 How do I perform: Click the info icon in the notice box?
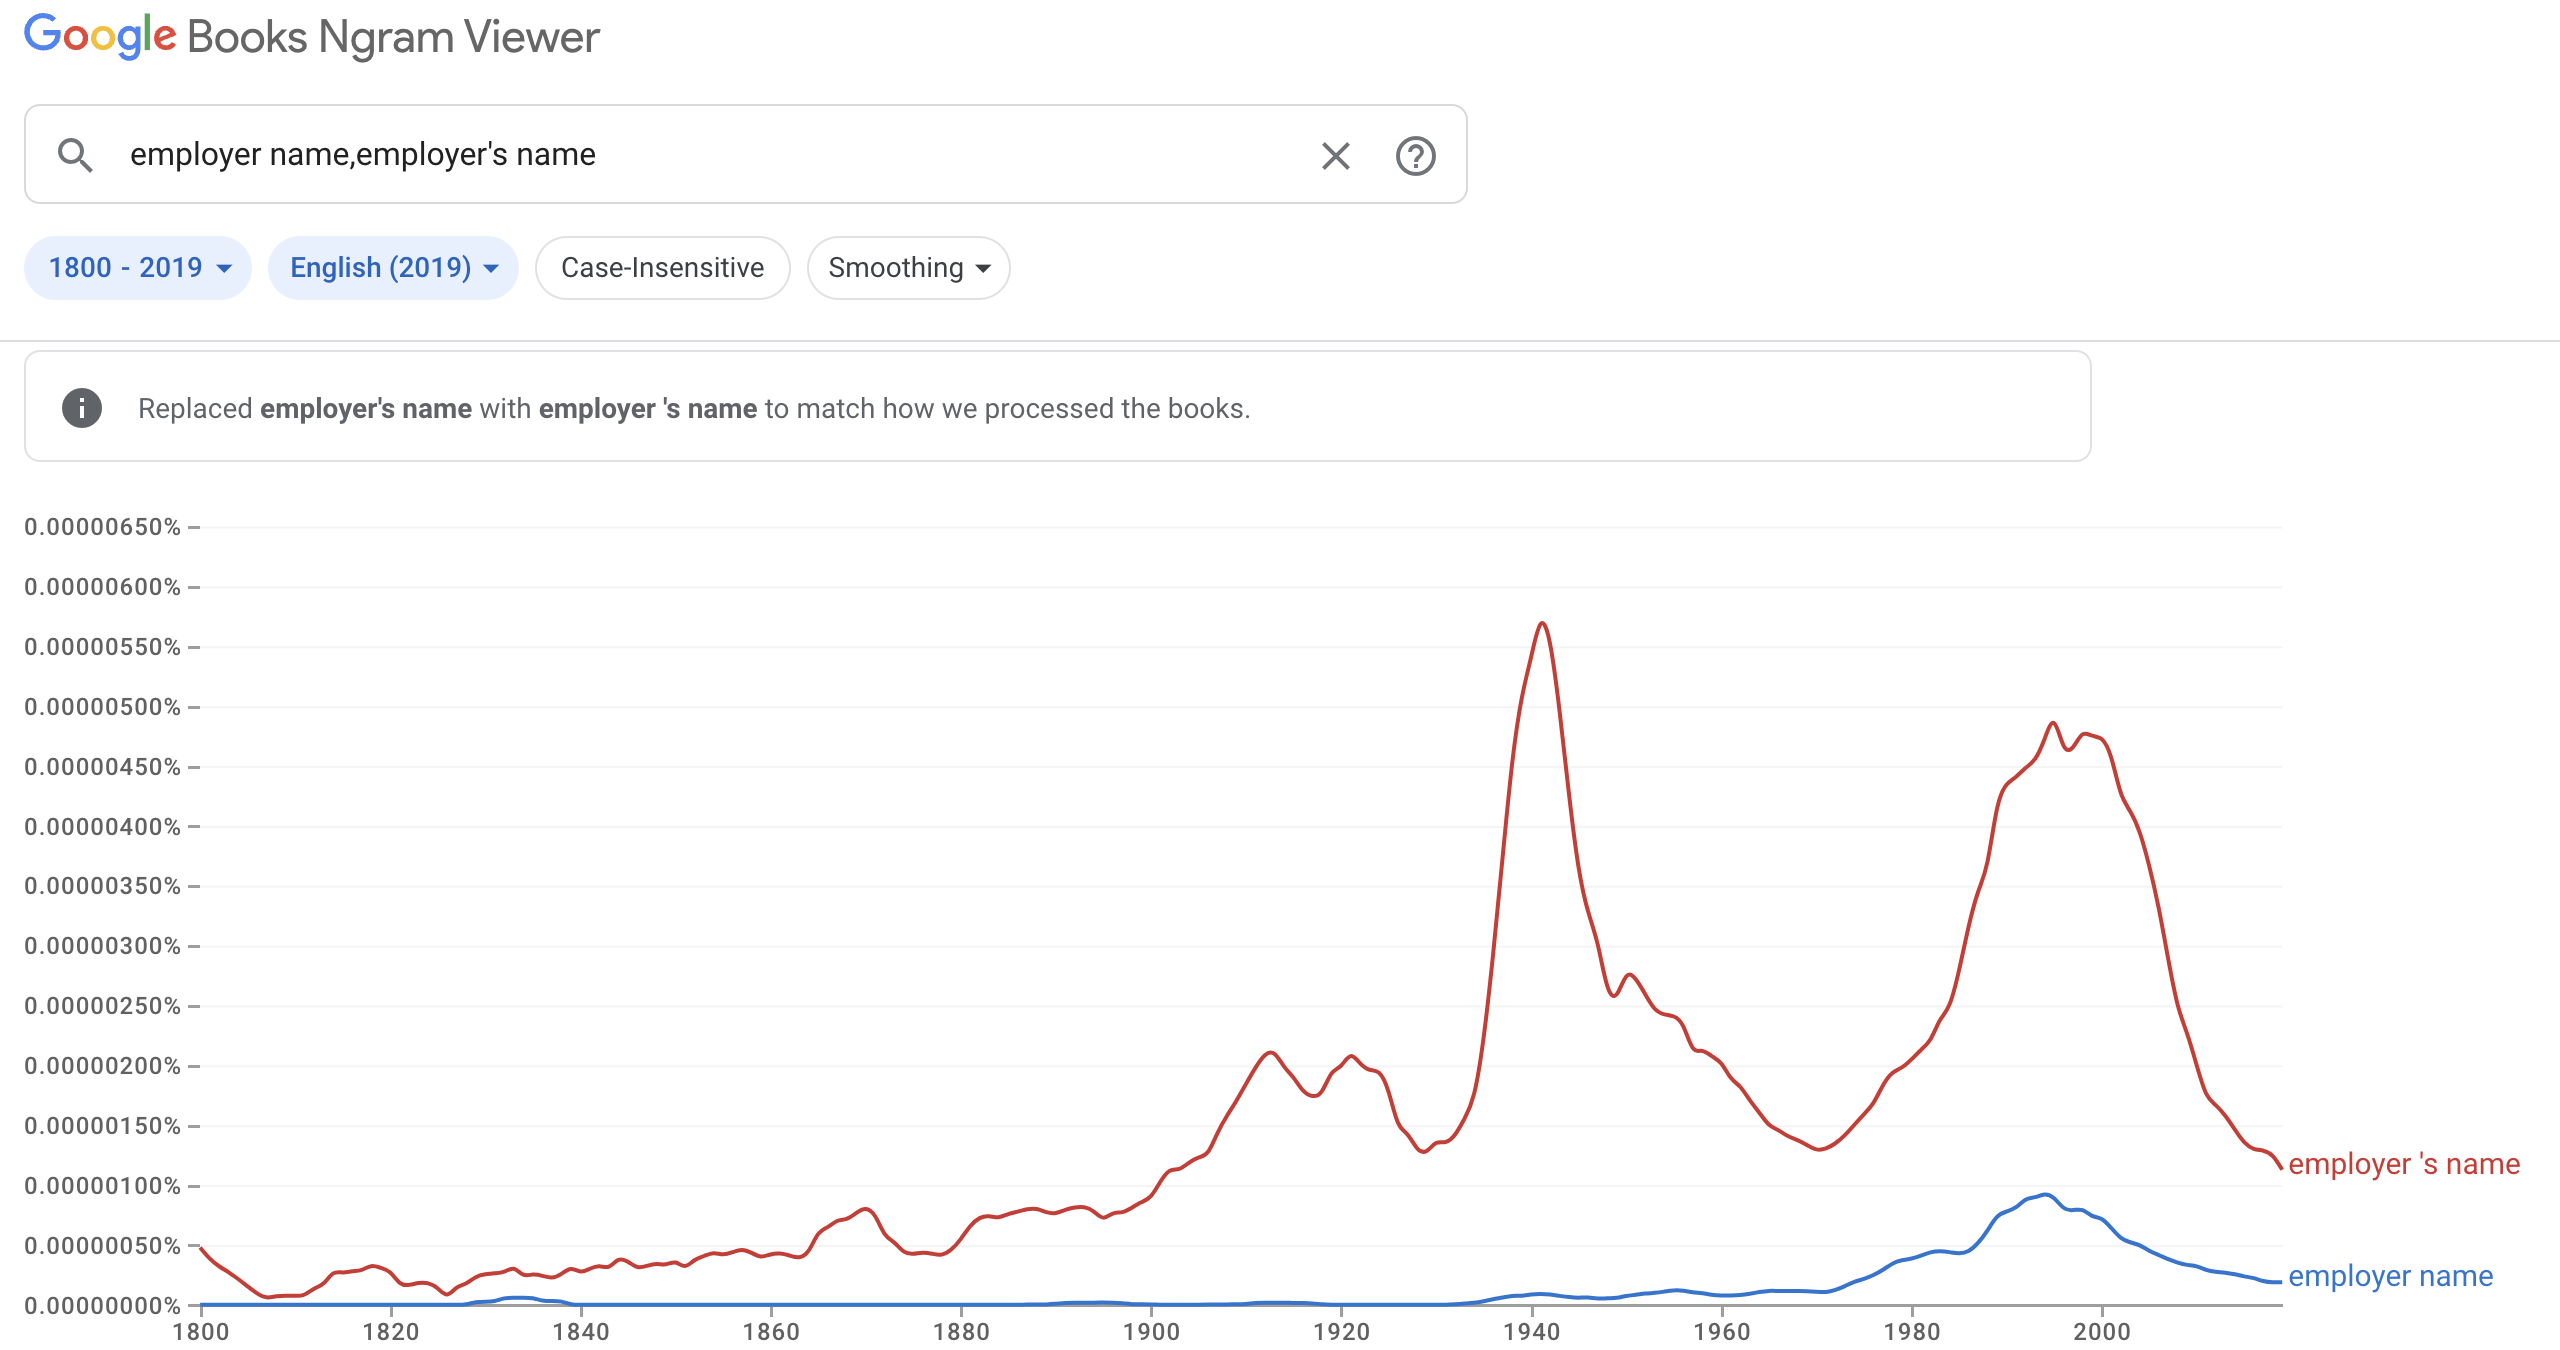(82, 408)
